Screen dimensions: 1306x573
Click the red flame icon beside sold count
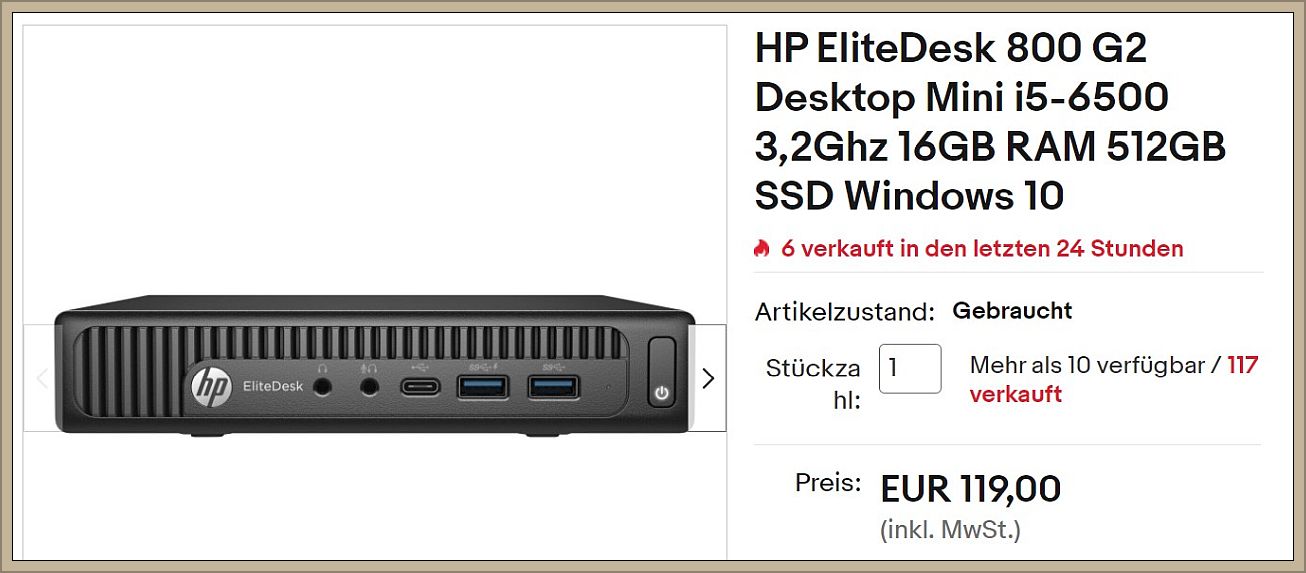pos(762,248)
